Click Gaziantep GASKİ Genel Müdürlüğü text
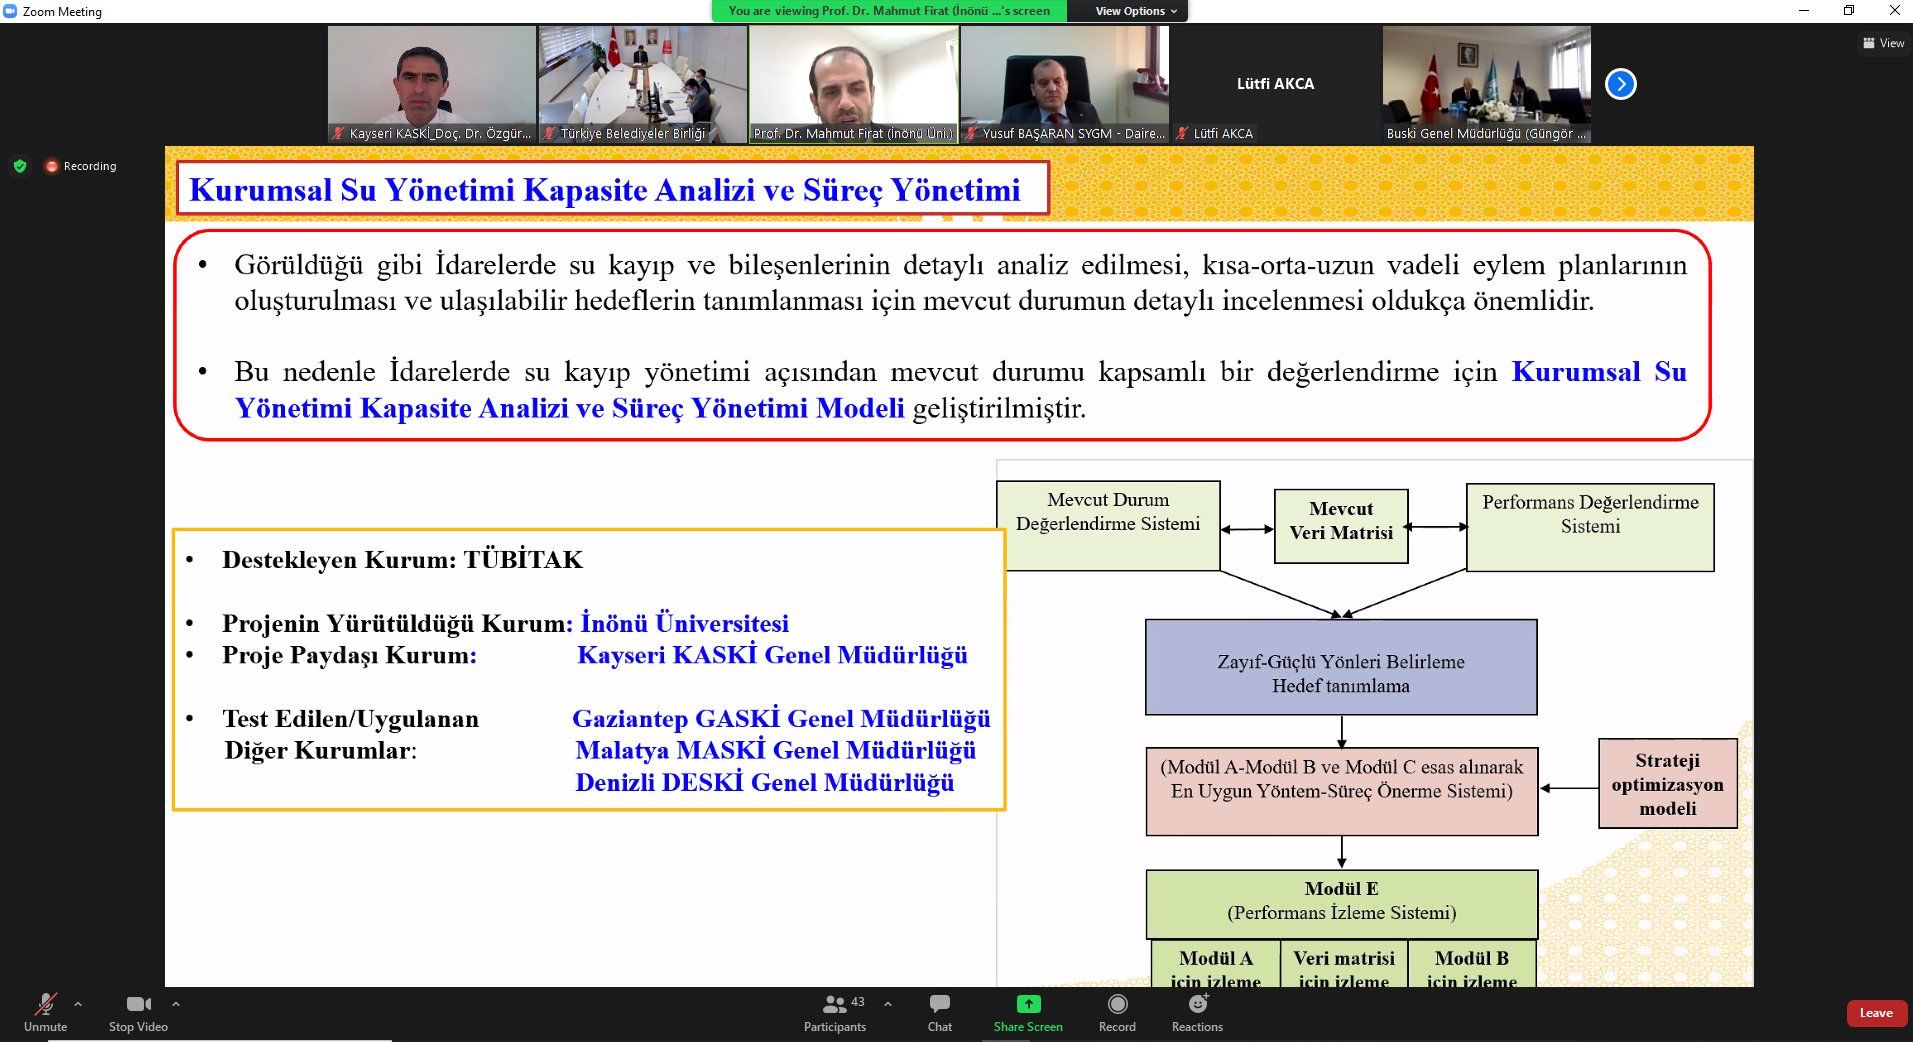 pyautogui.click(x=781, y=719)
